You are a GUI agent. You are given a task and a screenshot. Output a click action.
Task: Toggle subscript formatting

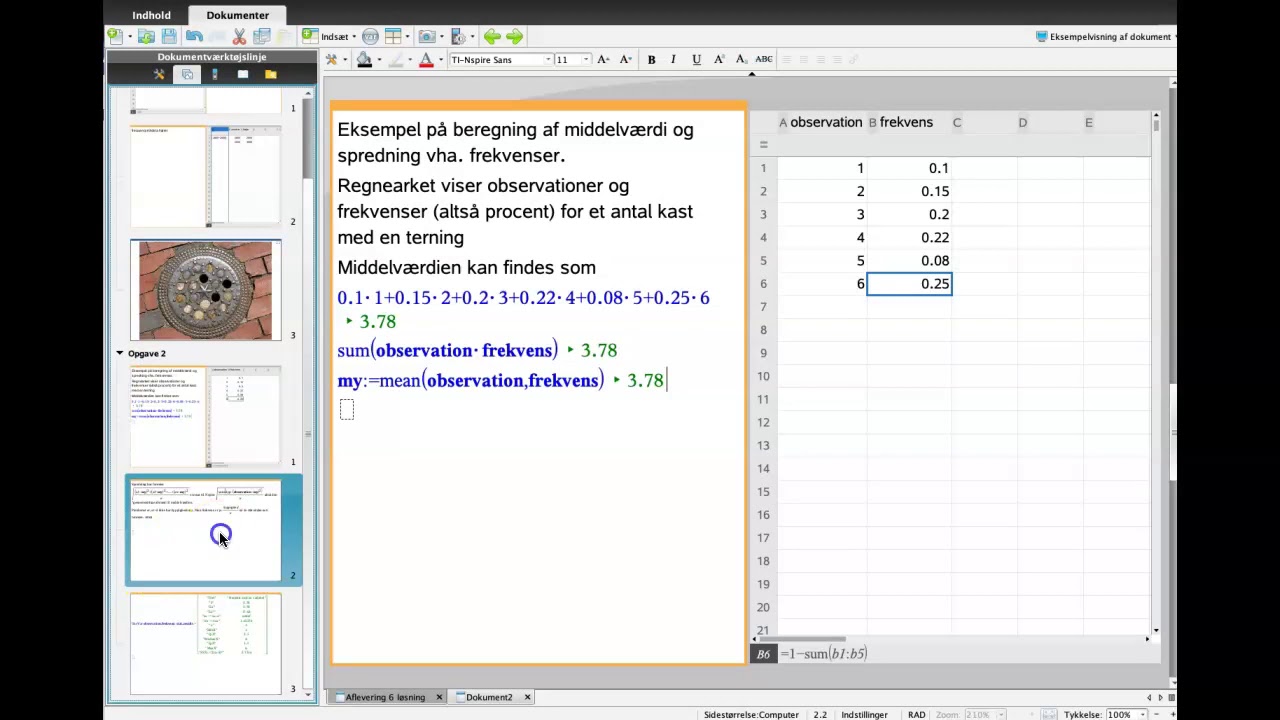(741, 60)
